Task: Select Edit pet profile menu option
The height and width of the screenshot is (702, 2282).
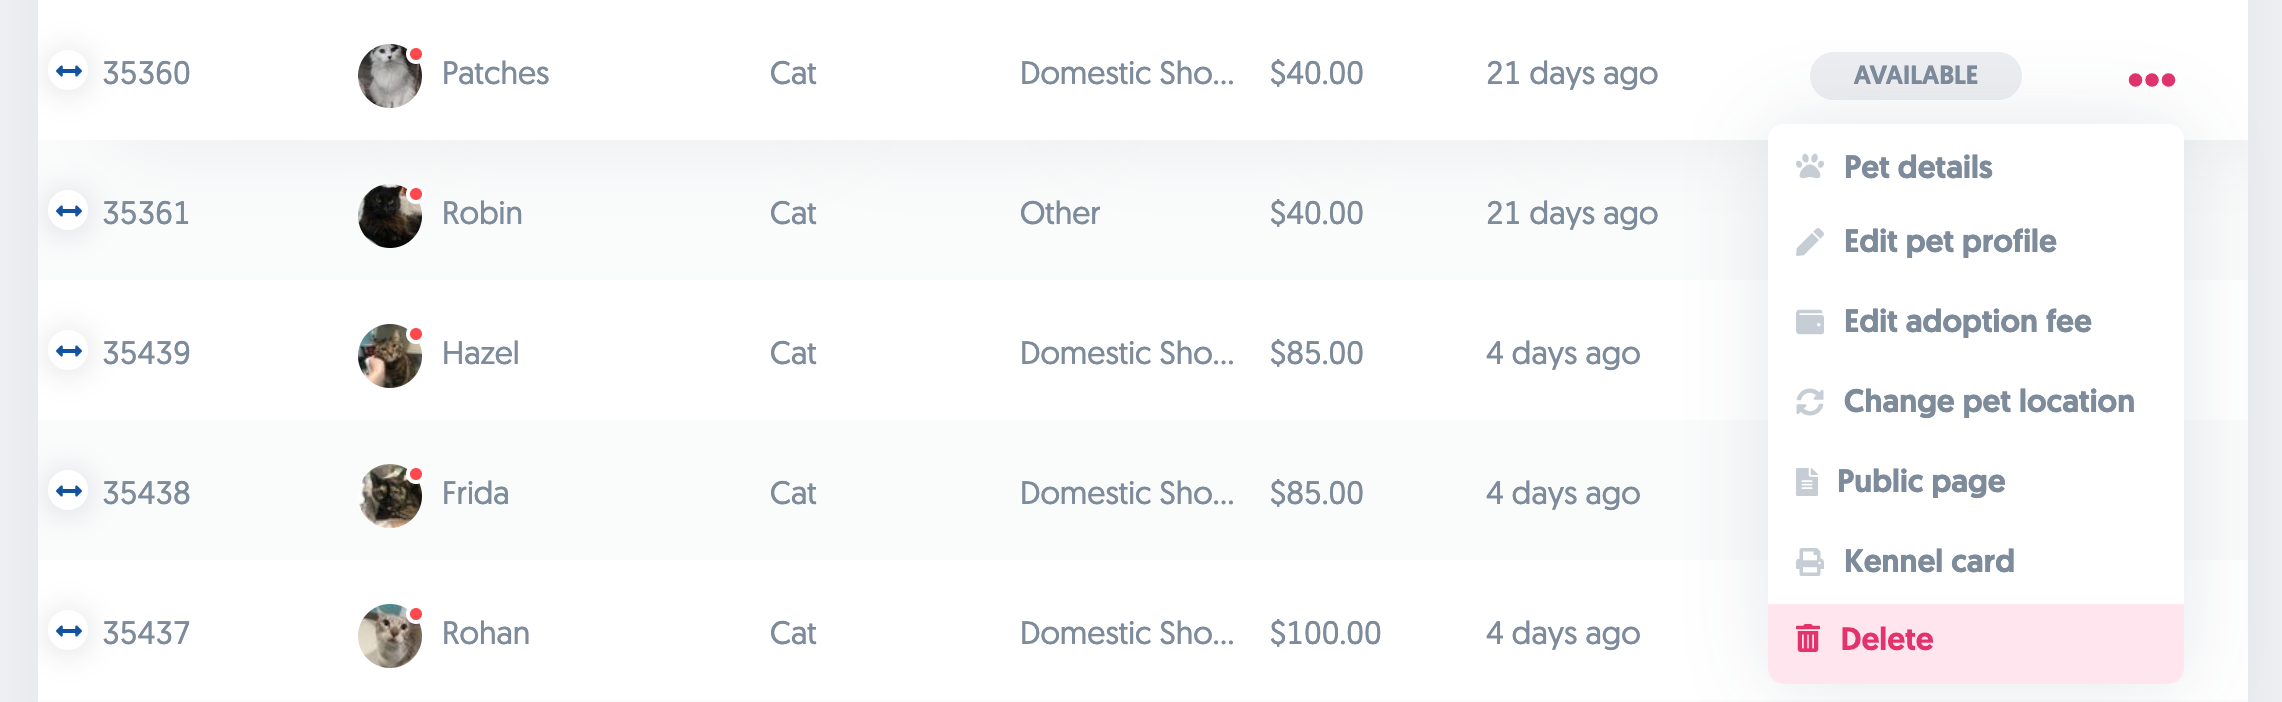Action: point(1949,241)
